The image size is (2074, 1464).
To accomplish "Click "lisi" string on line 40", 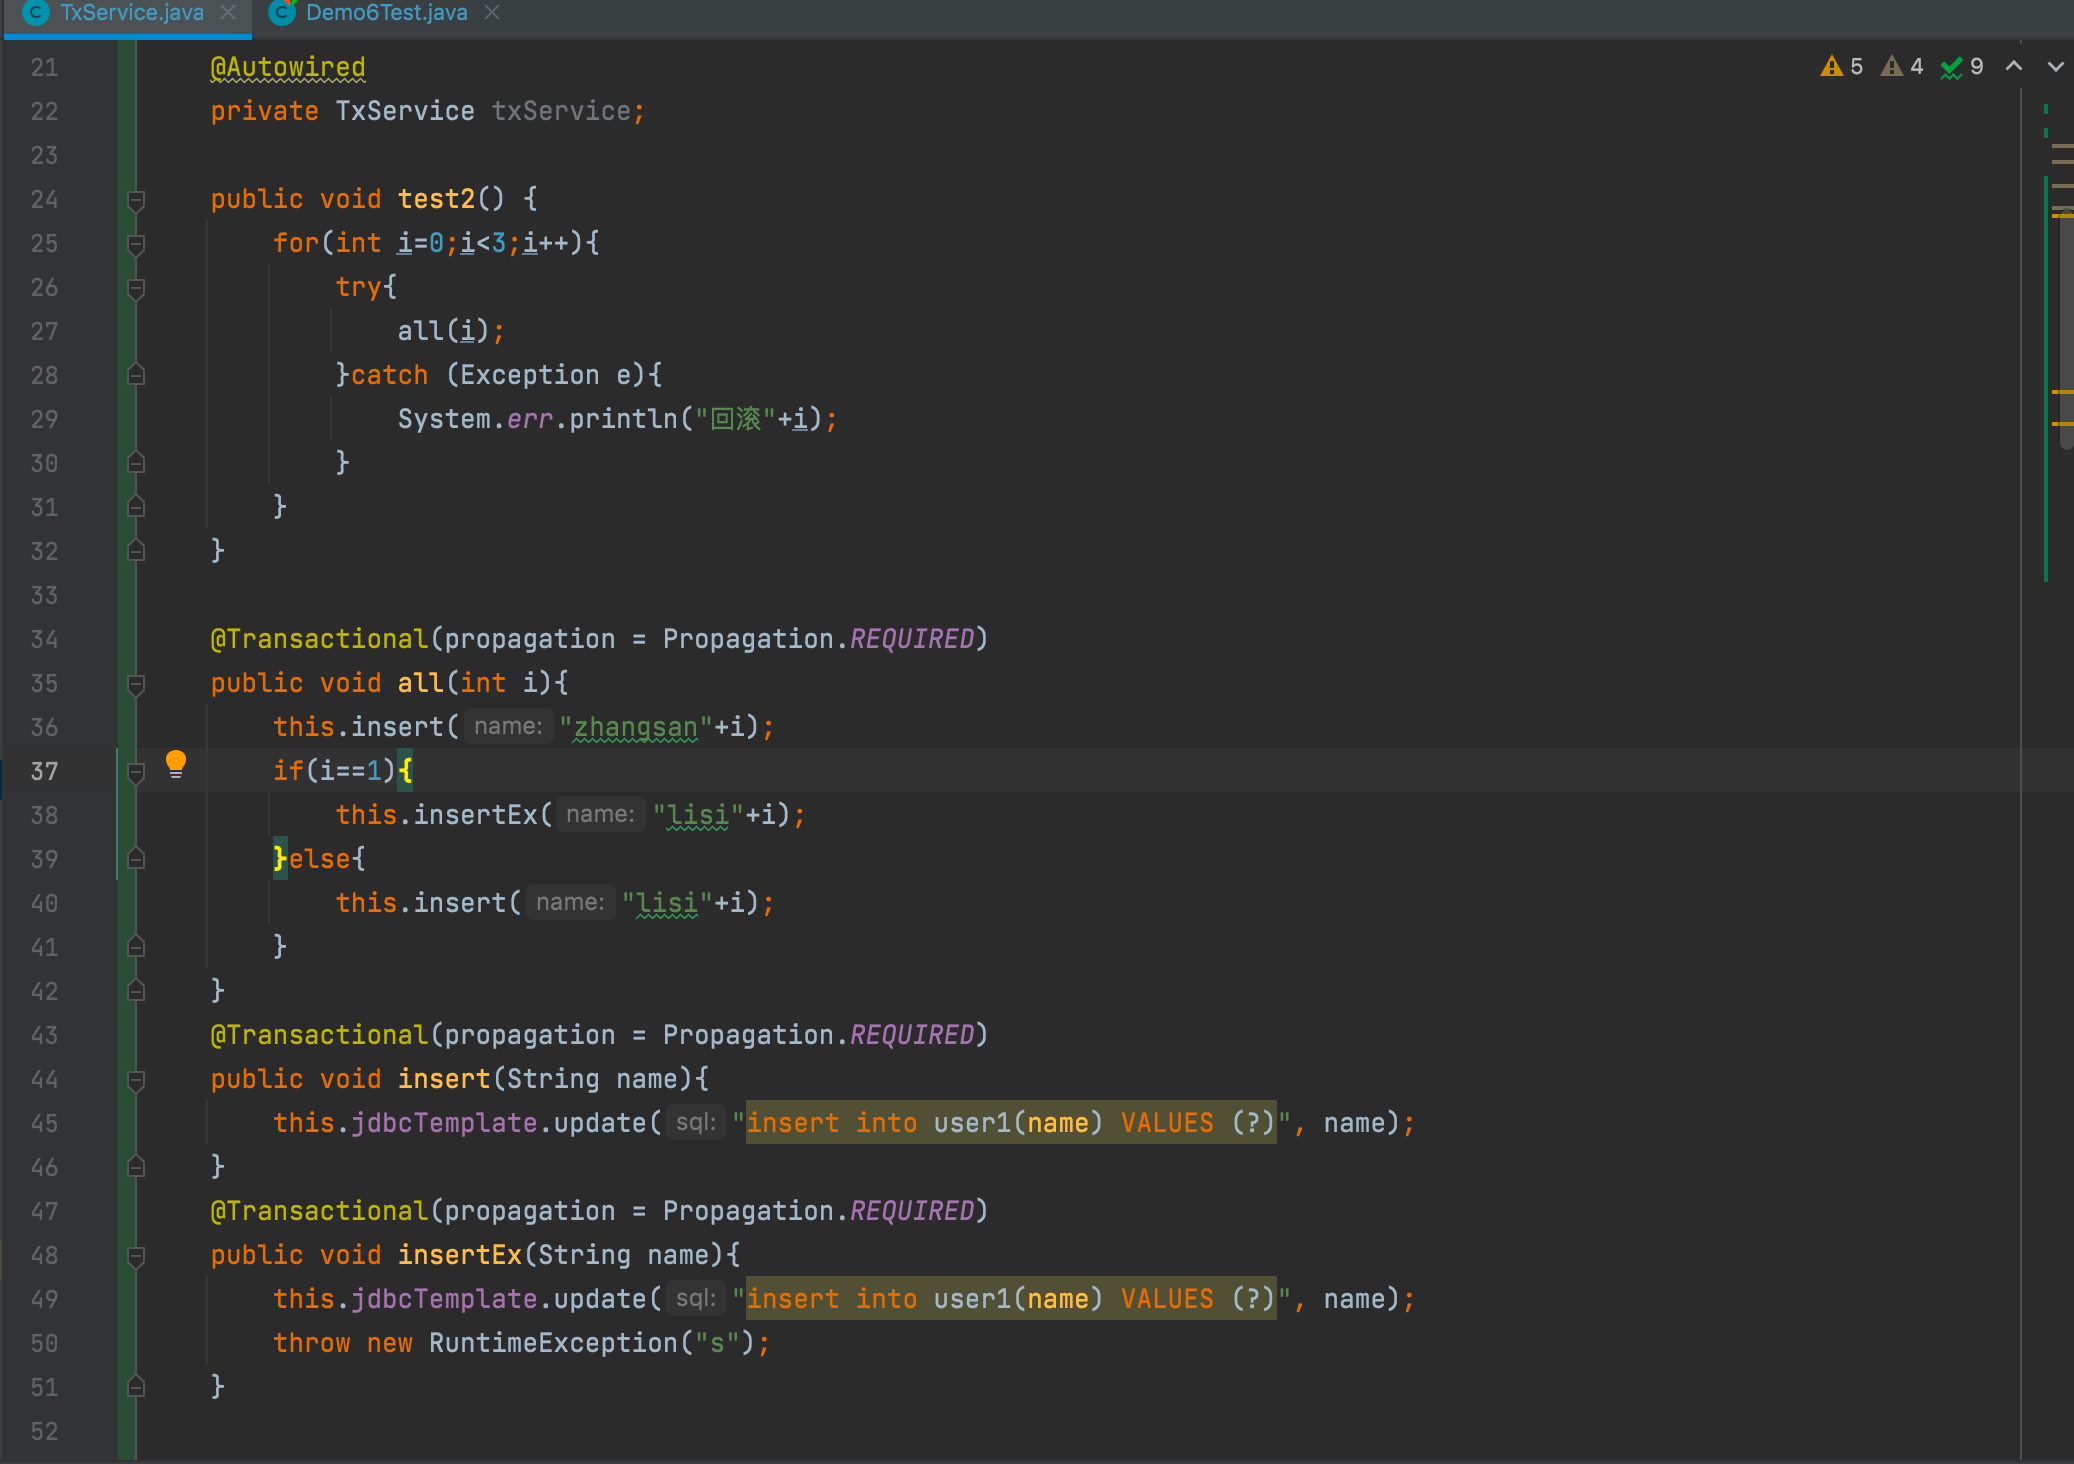I will coord(667,903).
